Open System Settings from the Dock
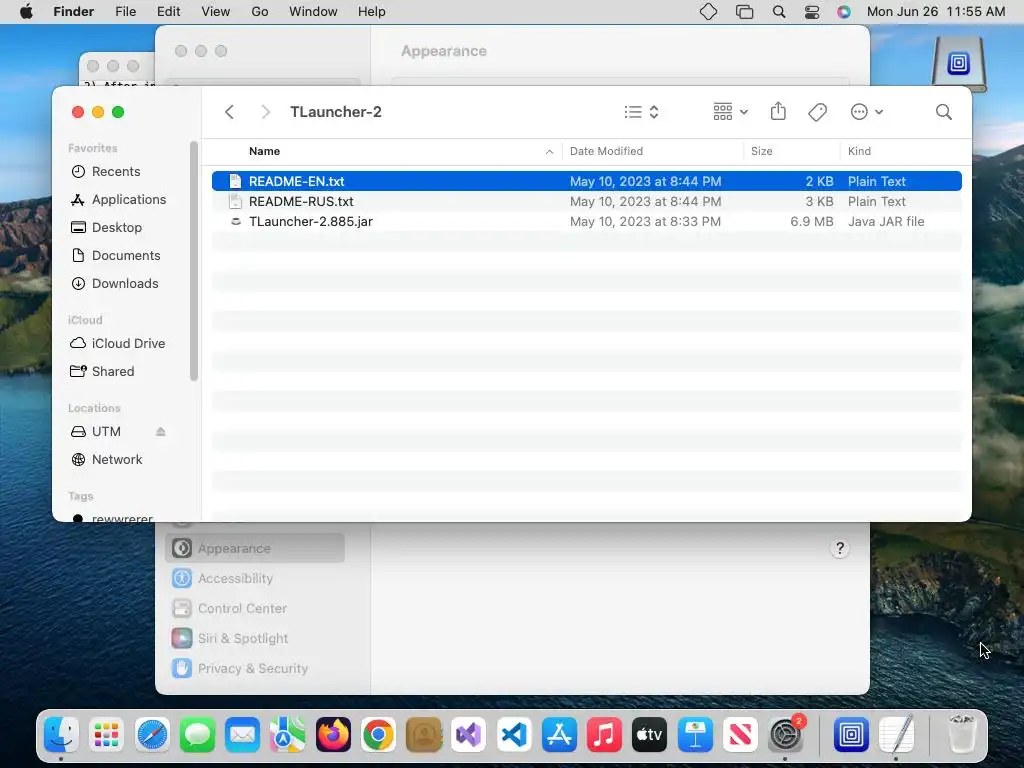This screenshot has height=768, width=1024. [786, 734]
